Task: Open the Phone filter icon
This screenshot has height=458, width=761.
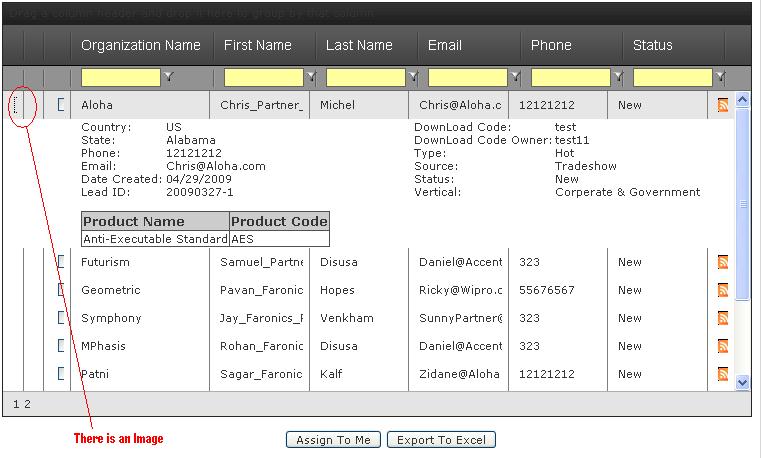Action: pyautogui.click(x=618, y=77)
